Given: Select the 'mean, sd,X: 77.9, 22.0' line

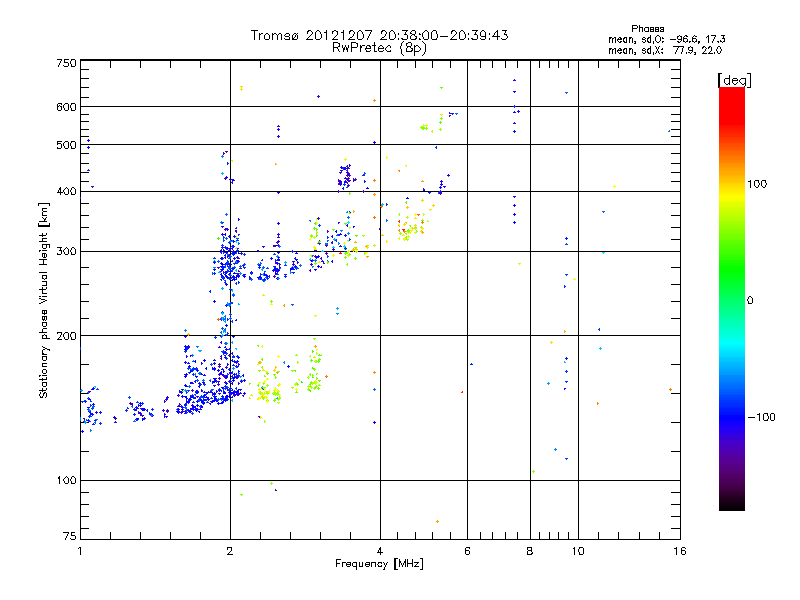Looking at the screenshot, I should tap(665, 50).
